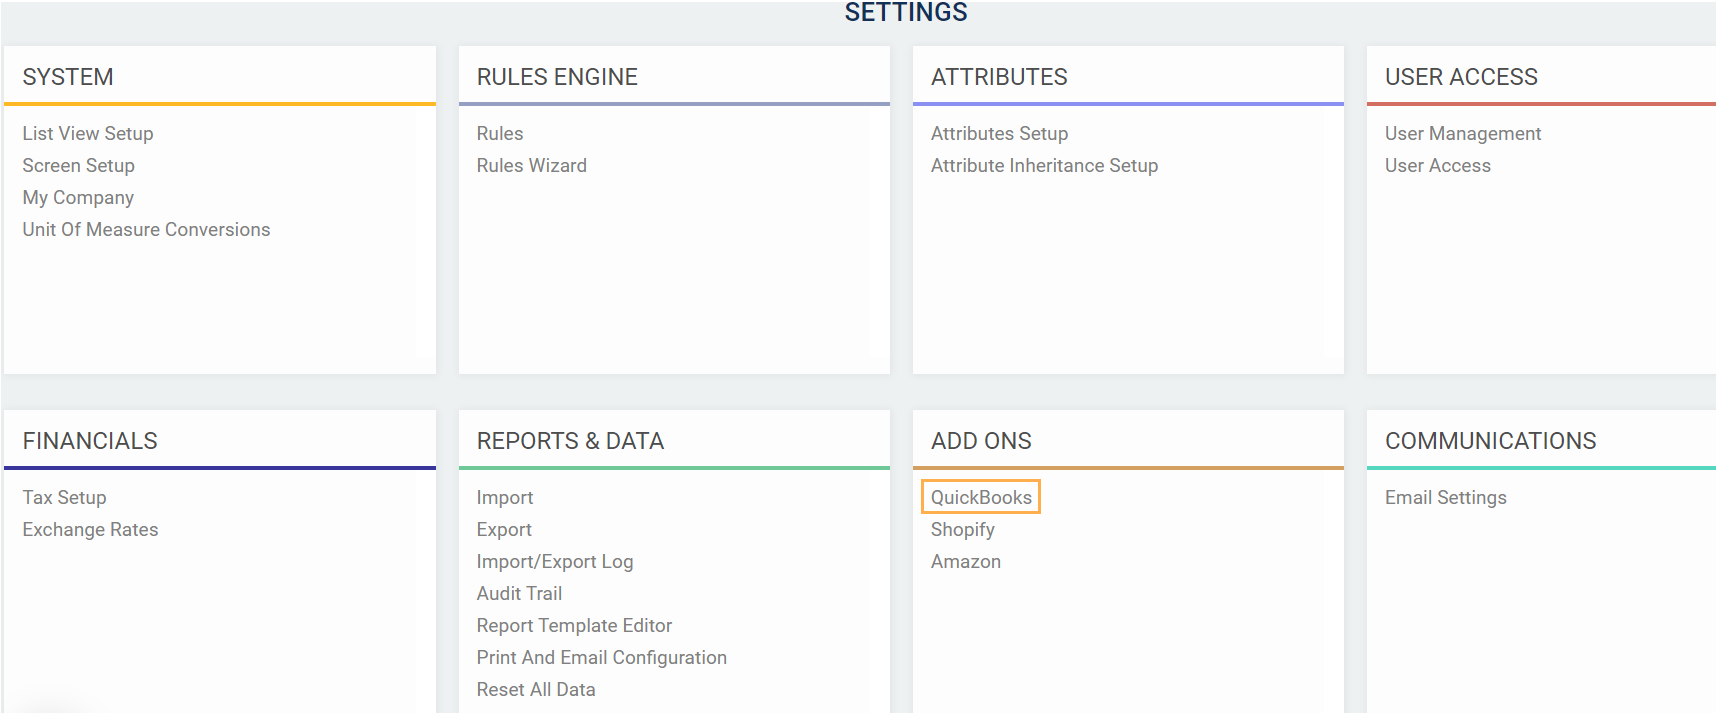Open Report Template Editor
1716x713 pixels.
click(x=574, y=625)
